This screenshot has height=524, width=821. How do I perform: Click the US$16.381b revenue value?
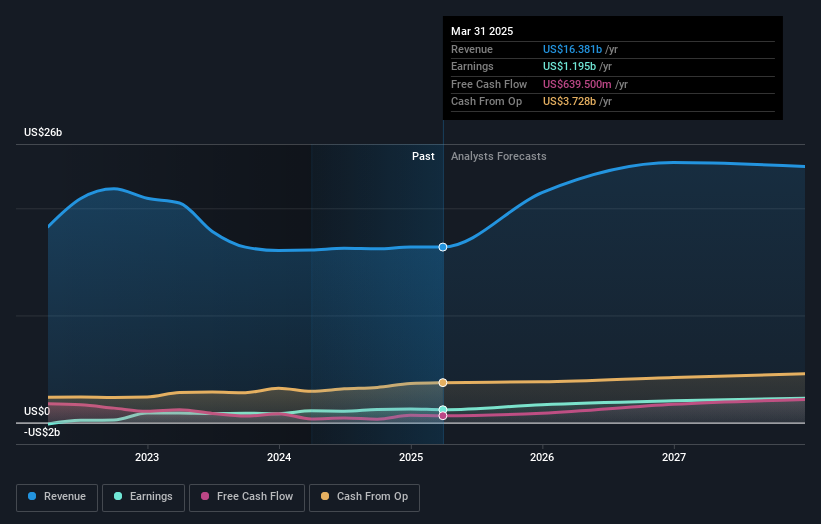pyautogui.click(x=572, y=49)
